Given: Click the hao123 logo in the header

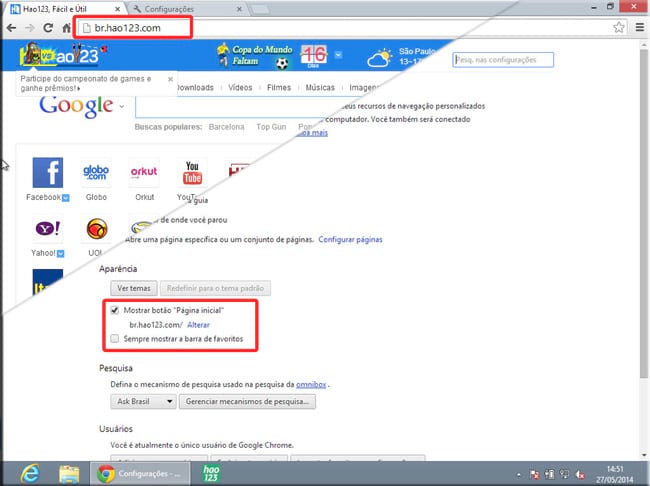Looking at the screenshot, I should click(x=59, y=55).
